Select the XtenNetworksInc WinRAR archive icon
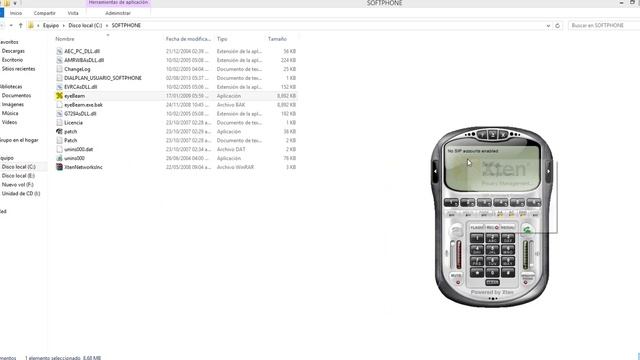640x360 pixels. point(59,167)
